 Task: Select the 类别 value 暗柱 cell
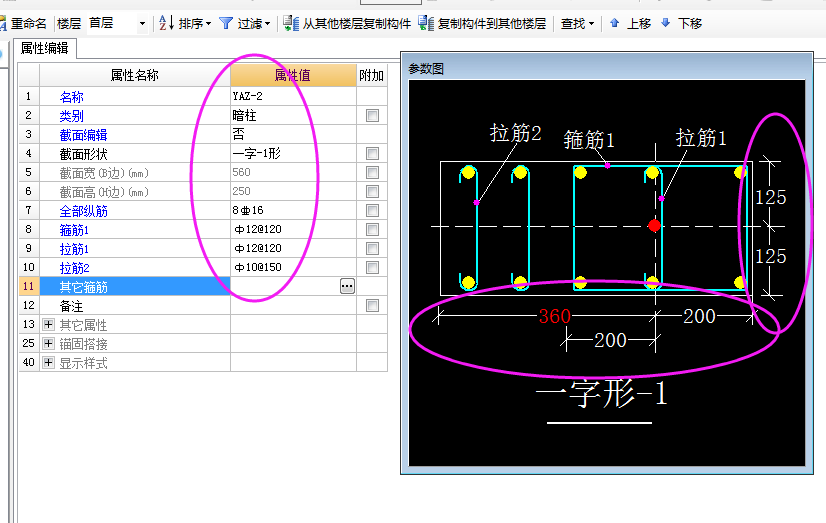pyautogui.click(x=293, y=115)
